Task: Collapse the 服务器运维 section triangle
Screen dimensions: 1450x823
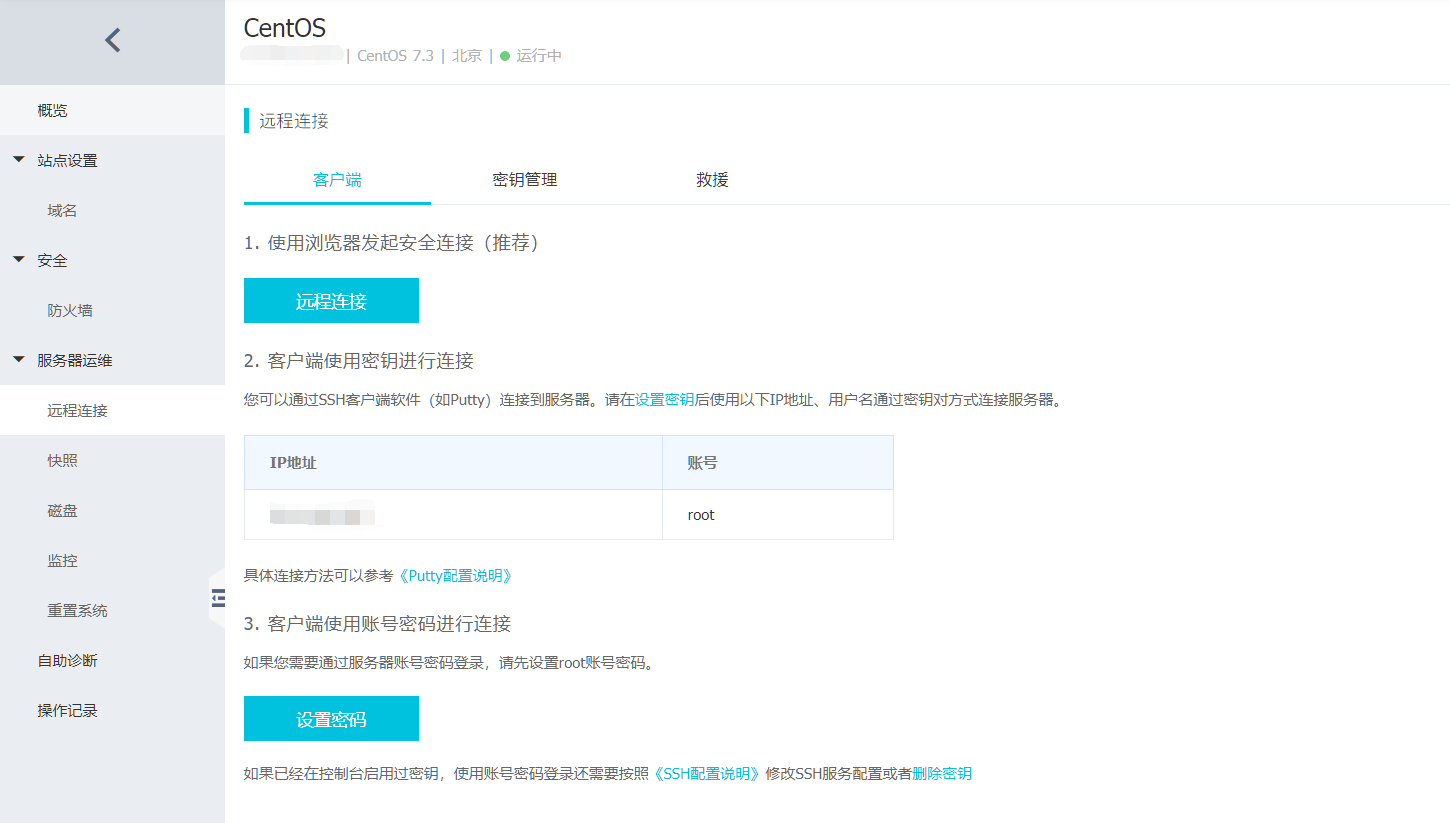Action: 18,360
